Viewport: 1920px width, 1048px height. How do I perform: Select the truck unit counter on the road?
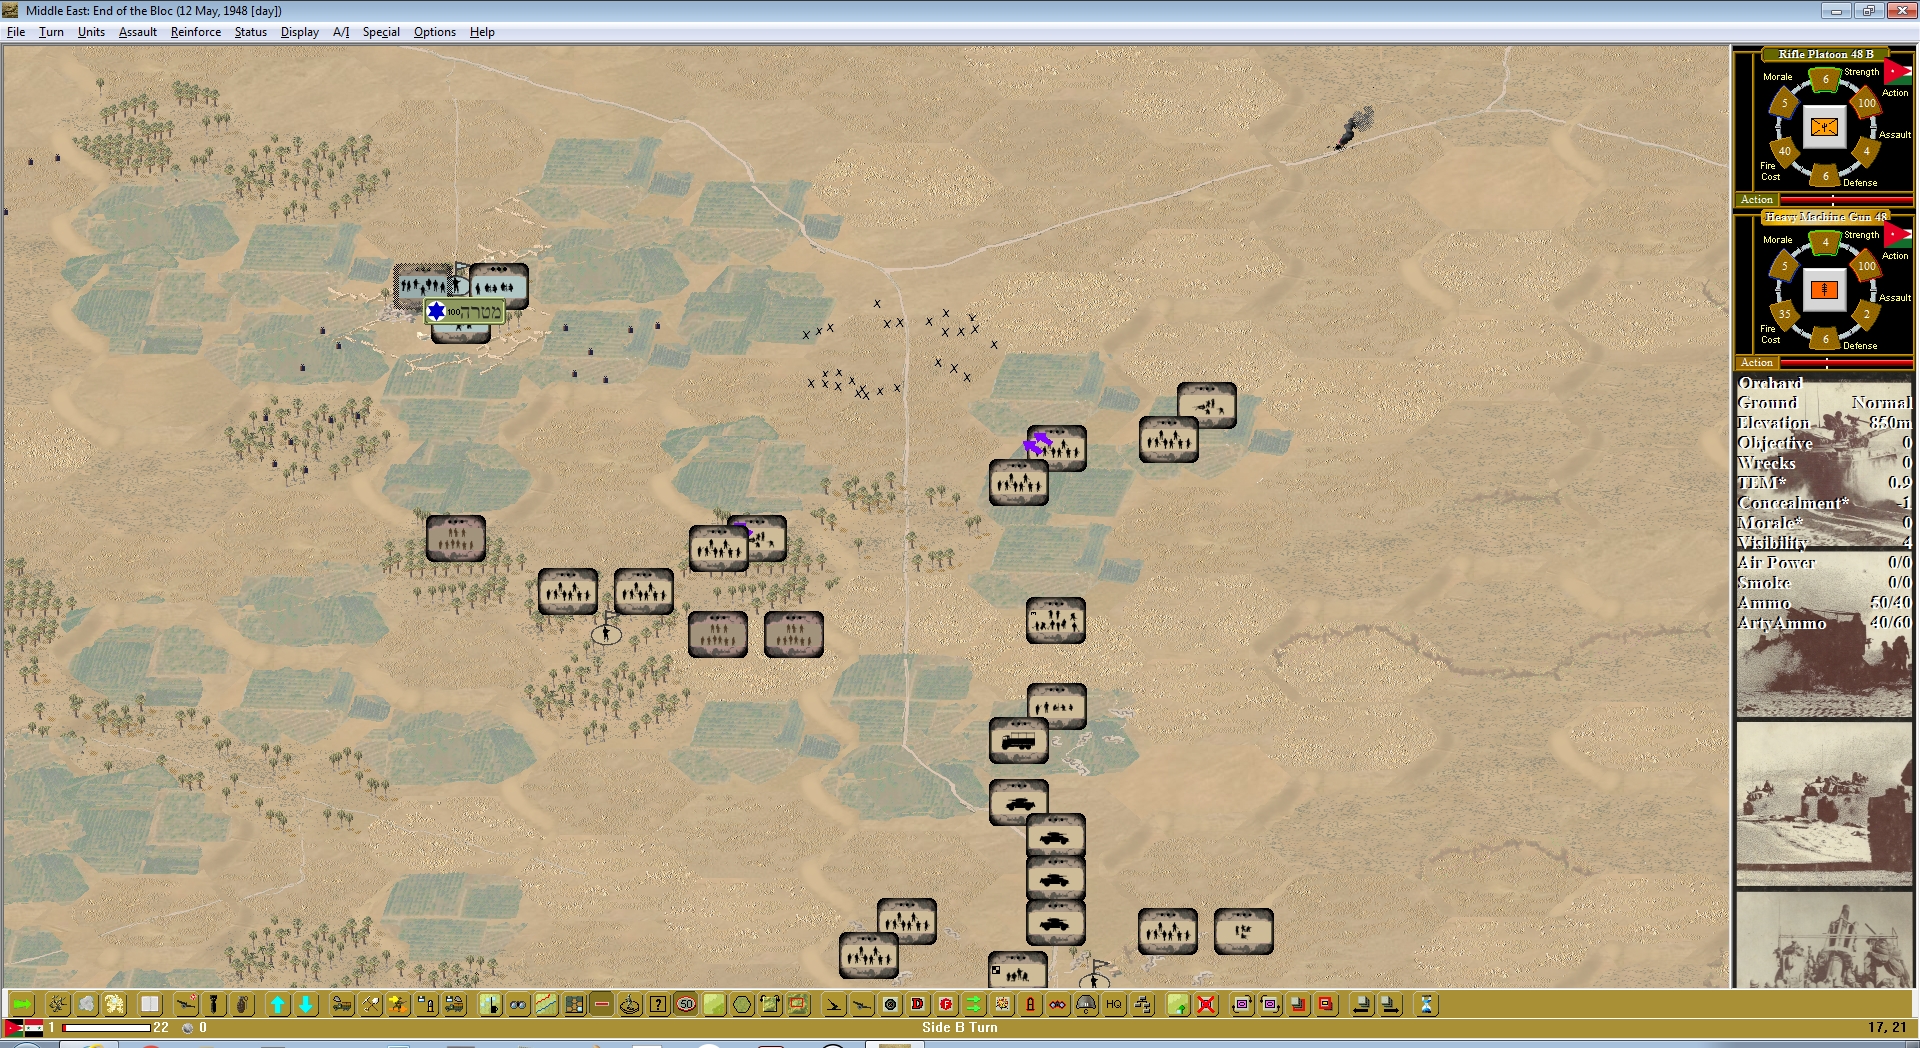click(x=1019, y=741)
